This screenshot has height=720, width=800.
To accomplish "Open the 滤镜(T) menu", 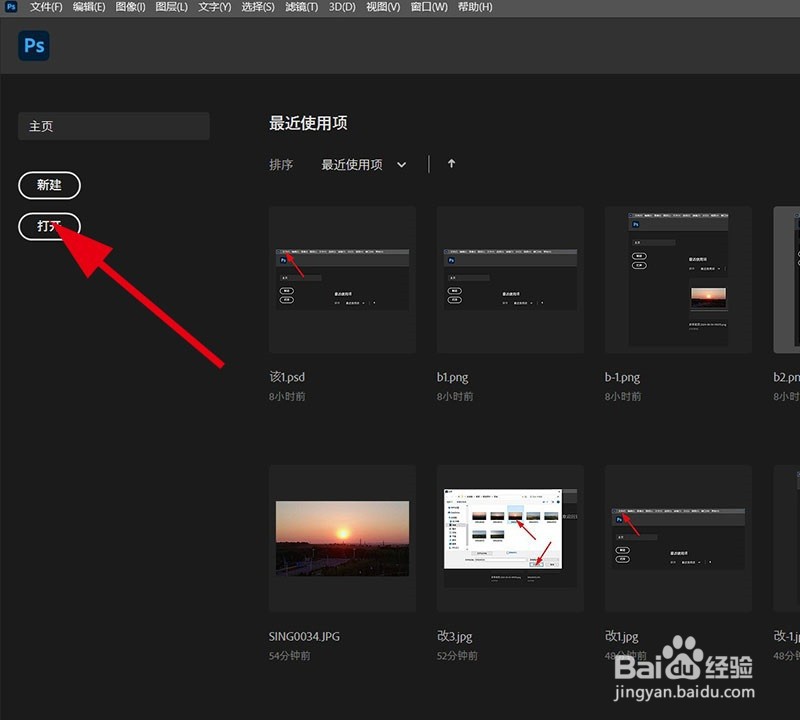I will click(301, 7).
